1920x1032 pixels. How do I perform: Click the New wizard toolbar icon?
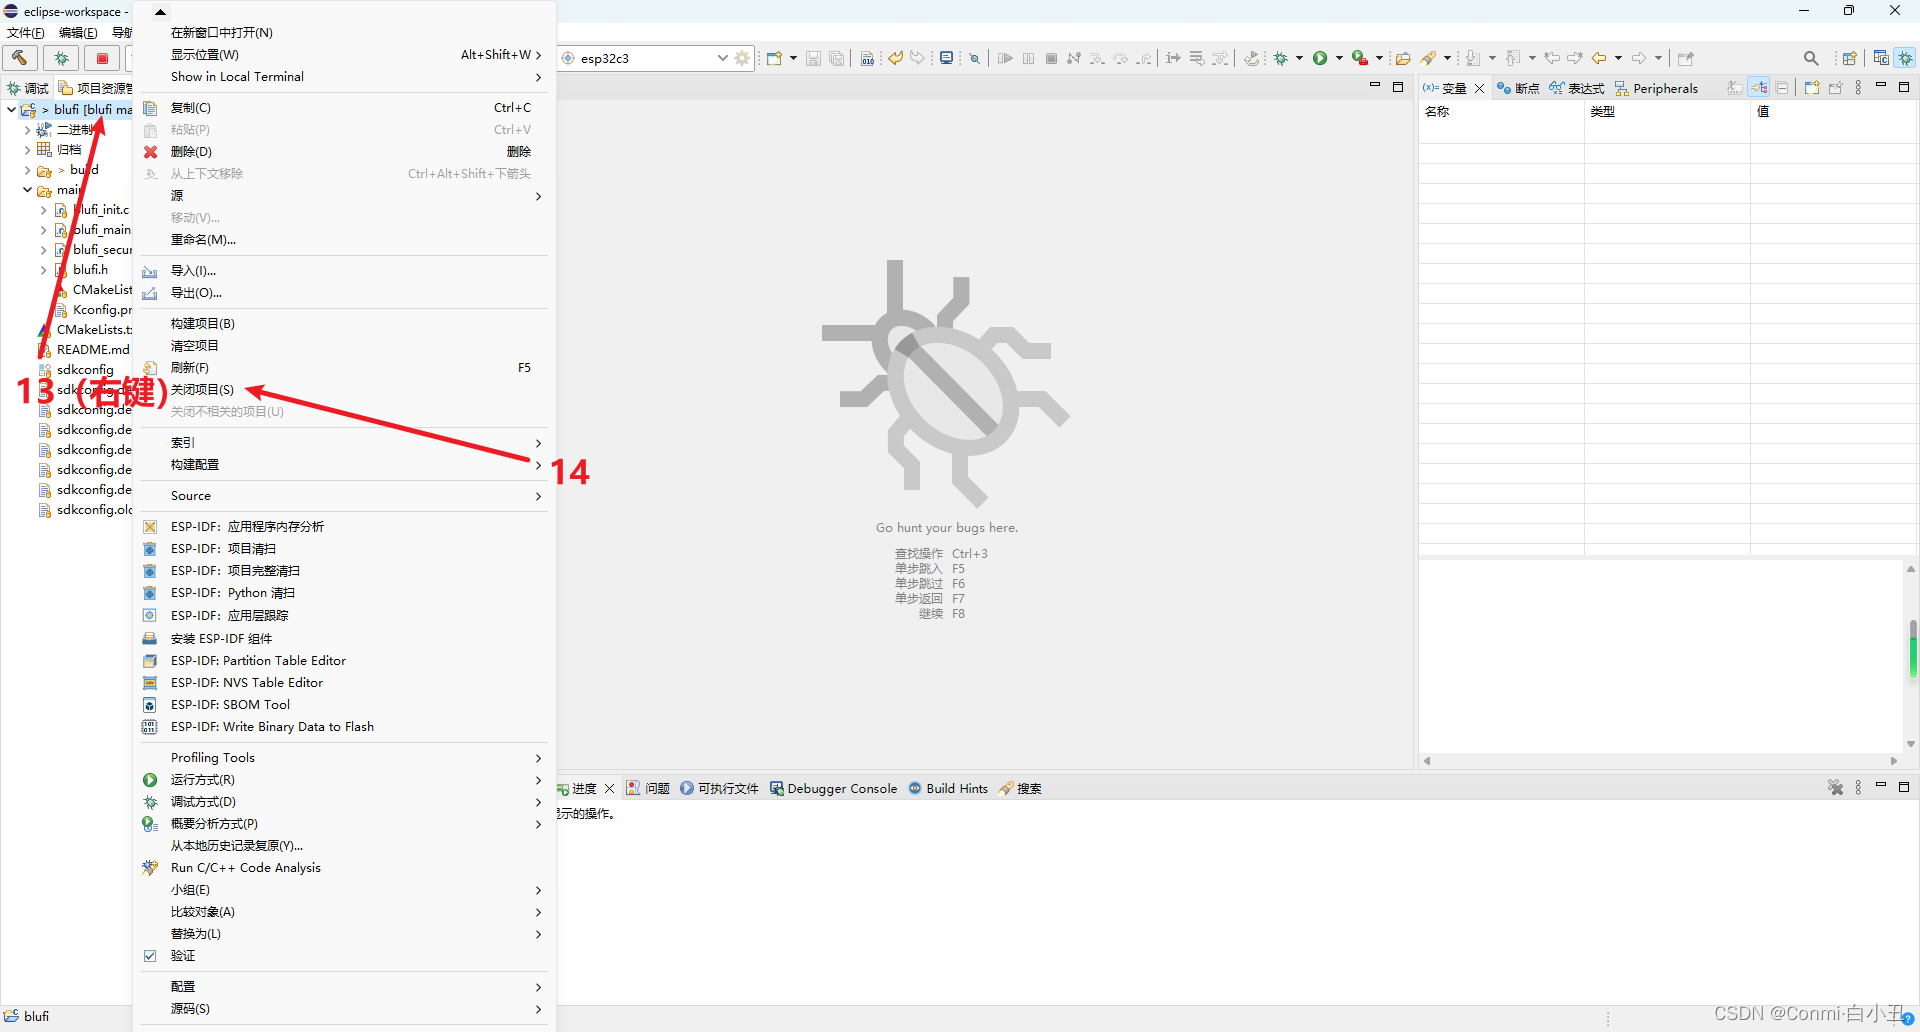tap(774, 58)
